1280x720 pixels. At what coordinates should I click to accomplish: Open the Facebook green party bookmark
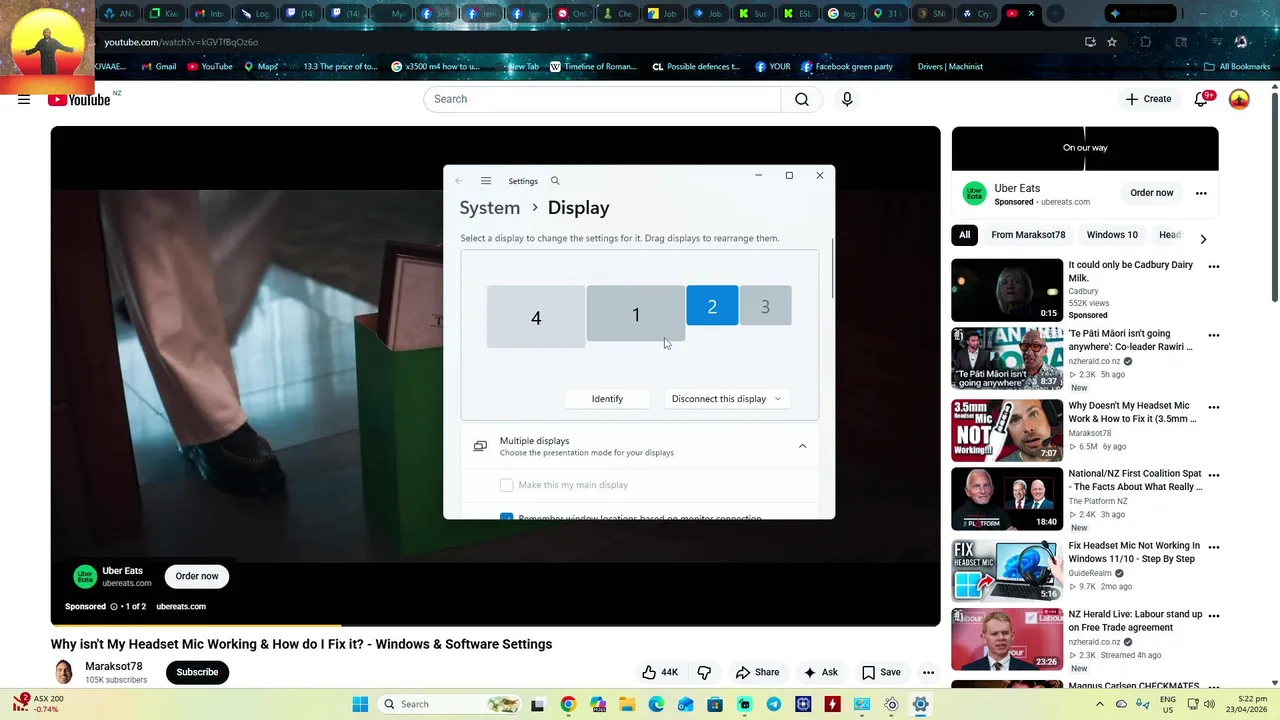click(x=846, y=66)
